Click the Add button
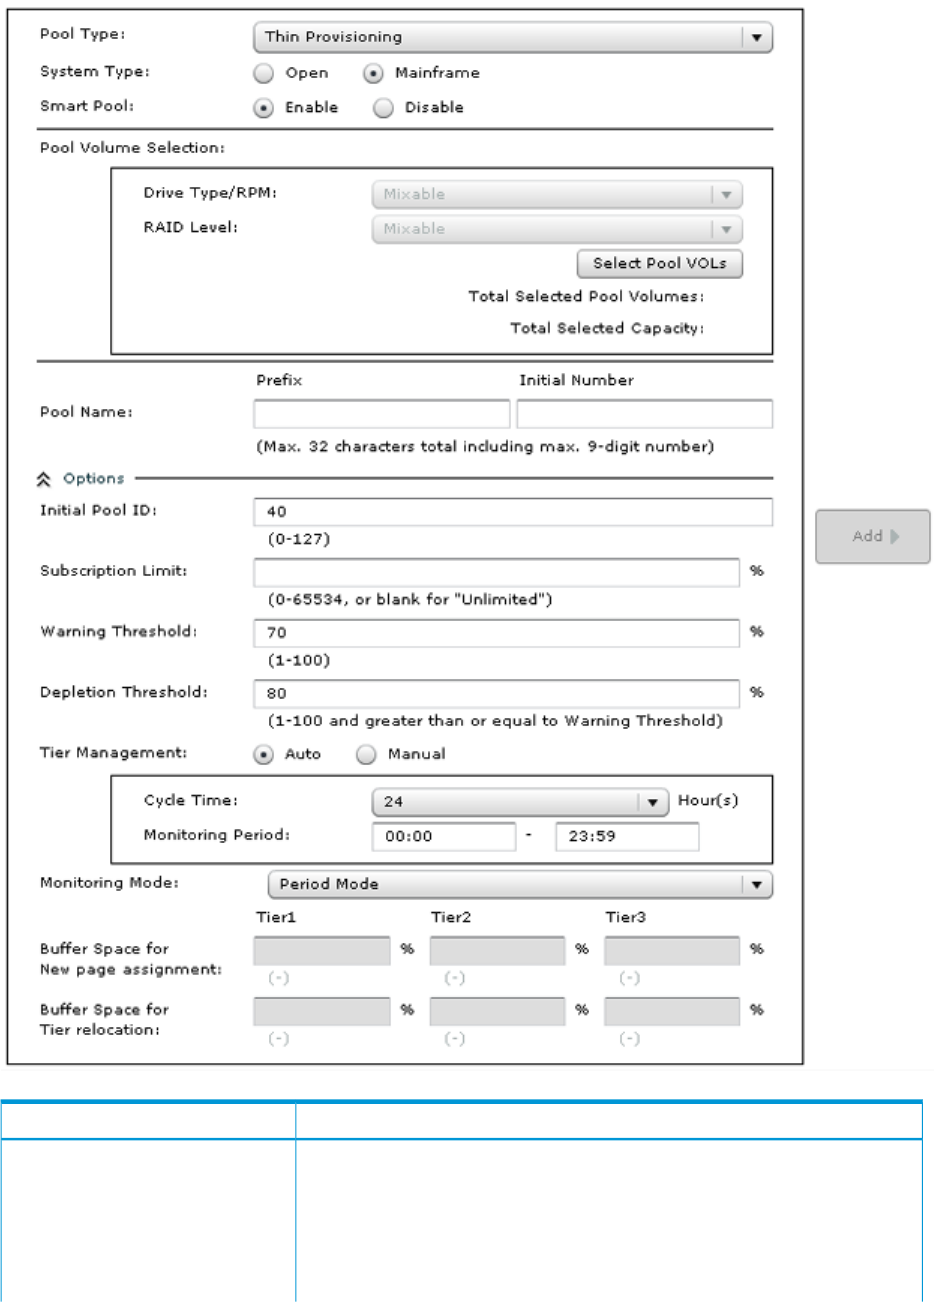This screenshot has height=1302, width=934. (873, 537)
